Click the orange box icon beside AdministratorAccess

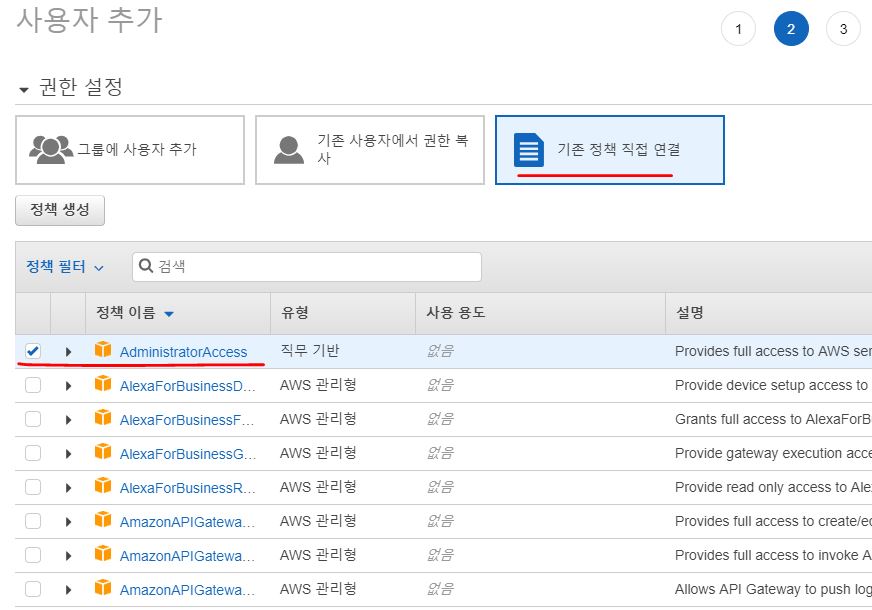pos(103,349)
